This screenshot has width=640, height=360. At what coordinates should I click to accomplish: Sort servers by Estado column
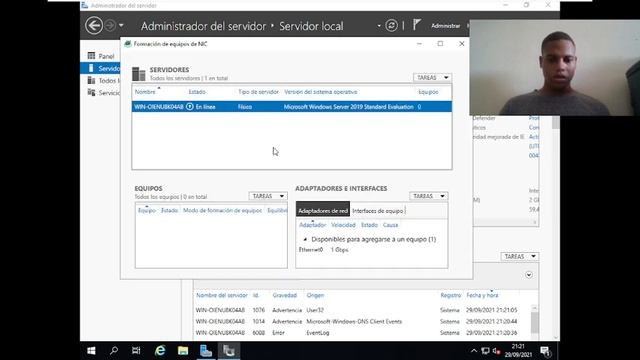(x=197, y=92)
